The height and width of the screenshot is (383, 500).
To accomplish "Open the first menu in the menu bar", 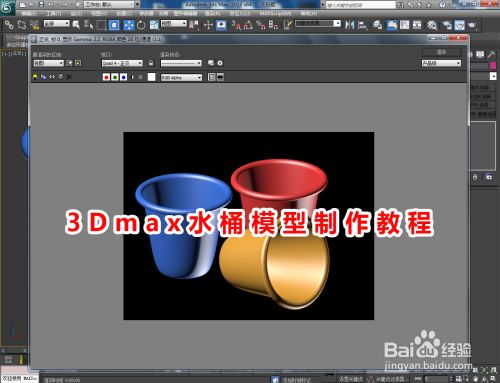I will point(29,13).
